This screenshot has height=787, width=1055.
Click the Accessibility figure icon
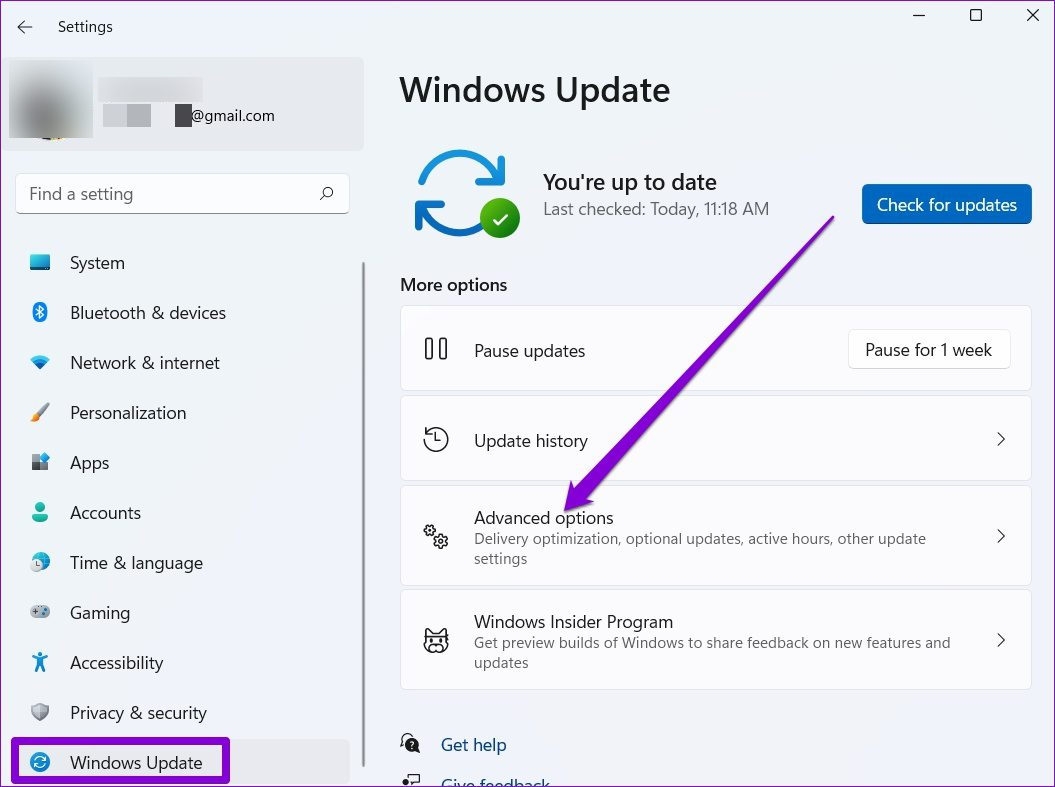(x=40, y=662)
